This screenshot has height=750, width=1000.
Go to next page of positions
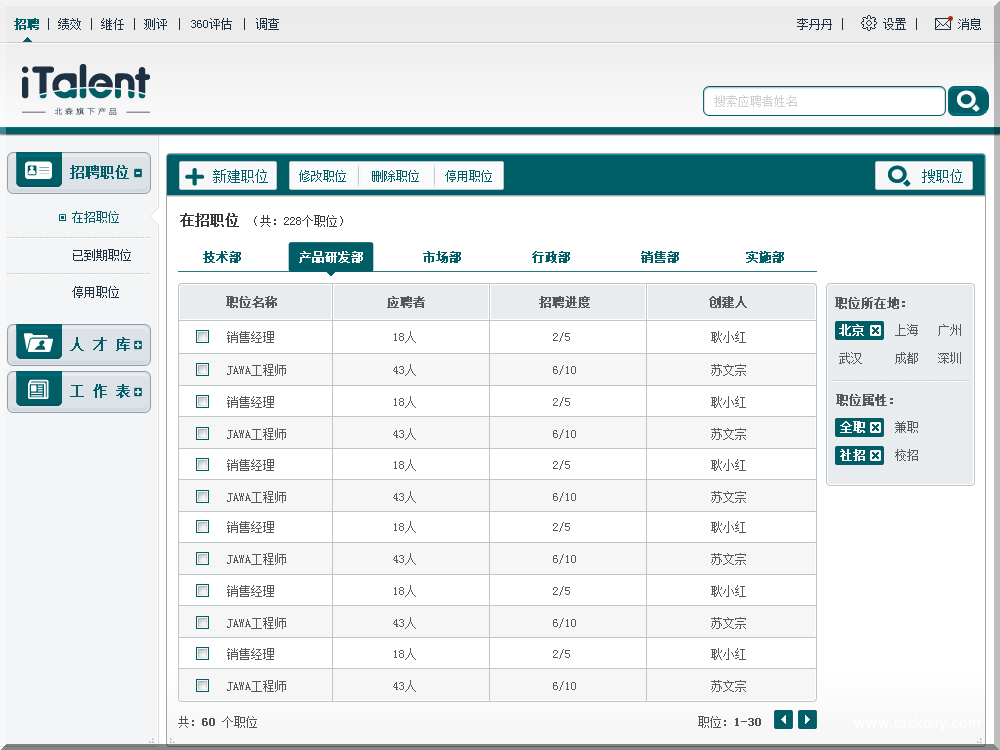[x=807, y=719]
